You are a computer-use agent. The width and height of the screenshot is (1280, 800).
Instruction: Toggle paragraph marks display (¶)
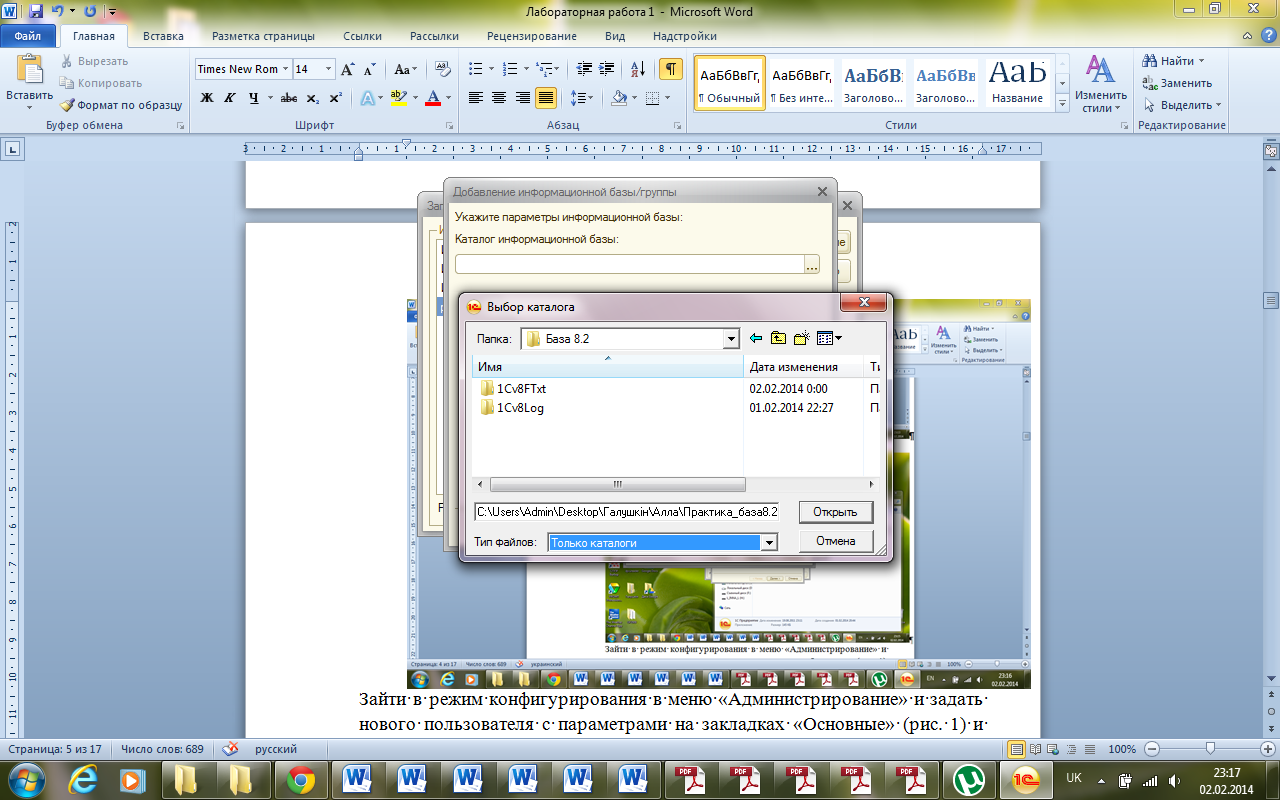(x=670, y=69)
